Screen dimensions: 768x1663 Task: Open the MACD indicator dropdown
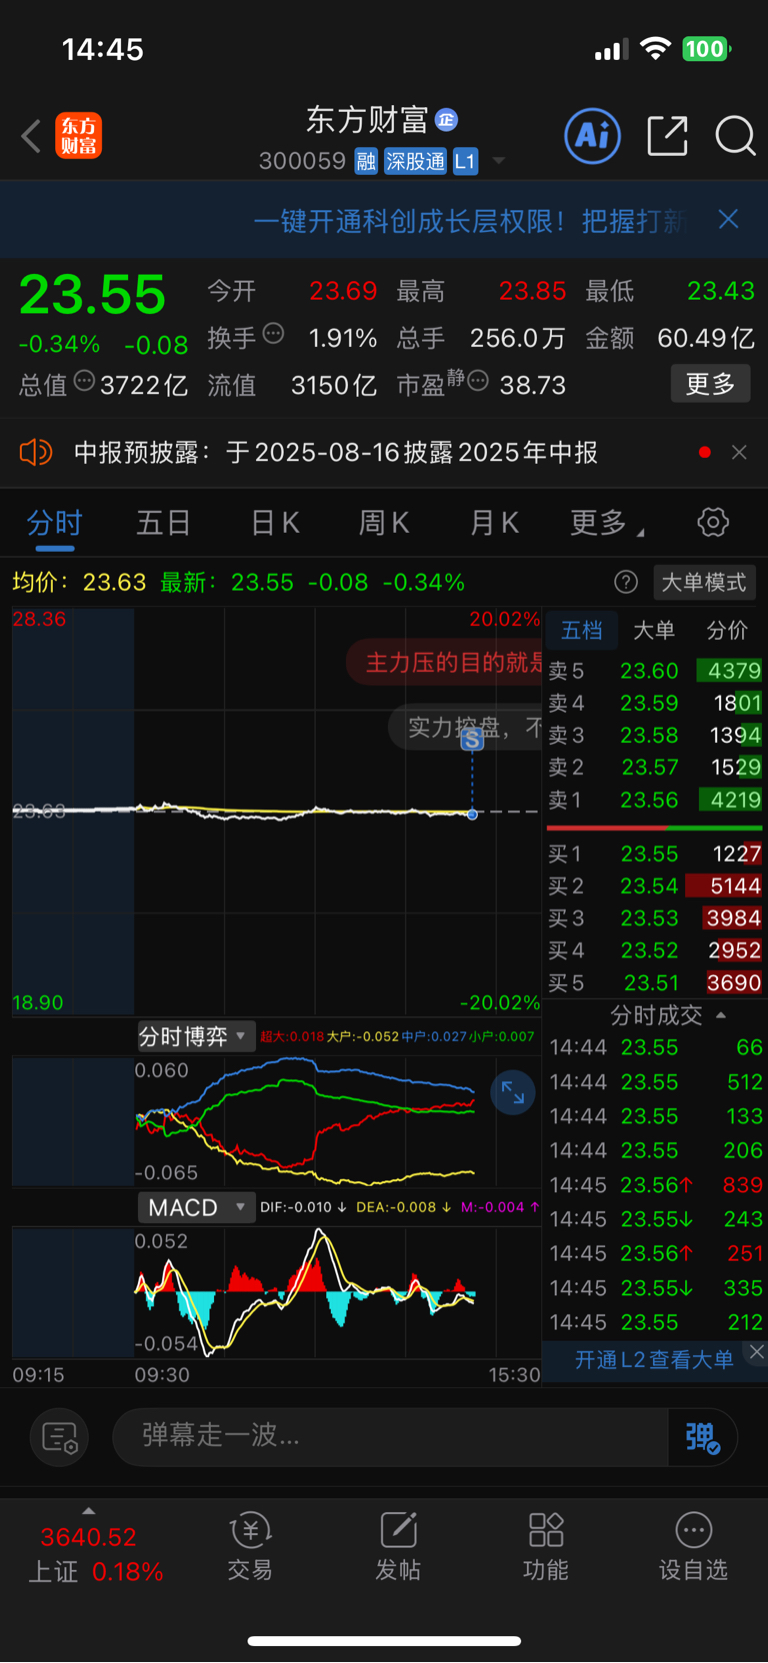pos(196,1208)
